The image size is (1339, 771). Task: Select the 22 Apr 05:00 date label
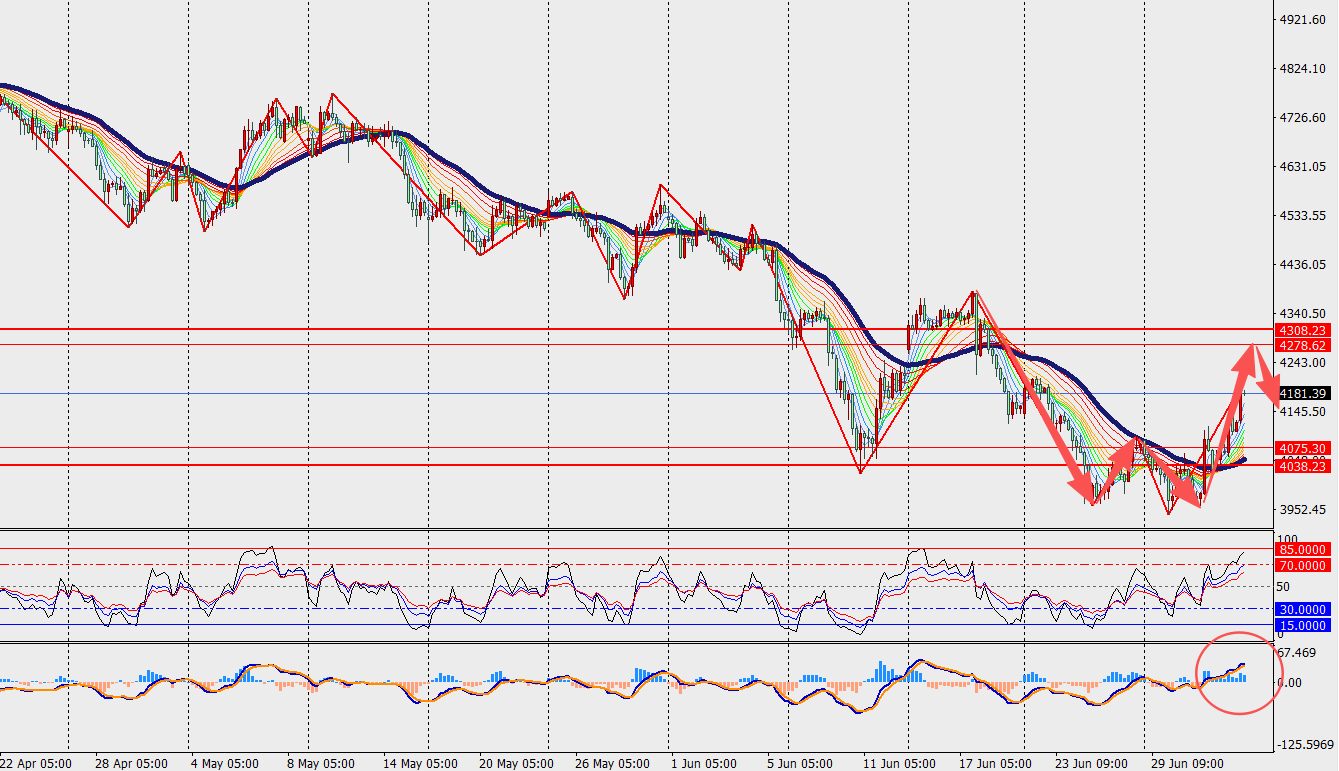tap(36, 763)
